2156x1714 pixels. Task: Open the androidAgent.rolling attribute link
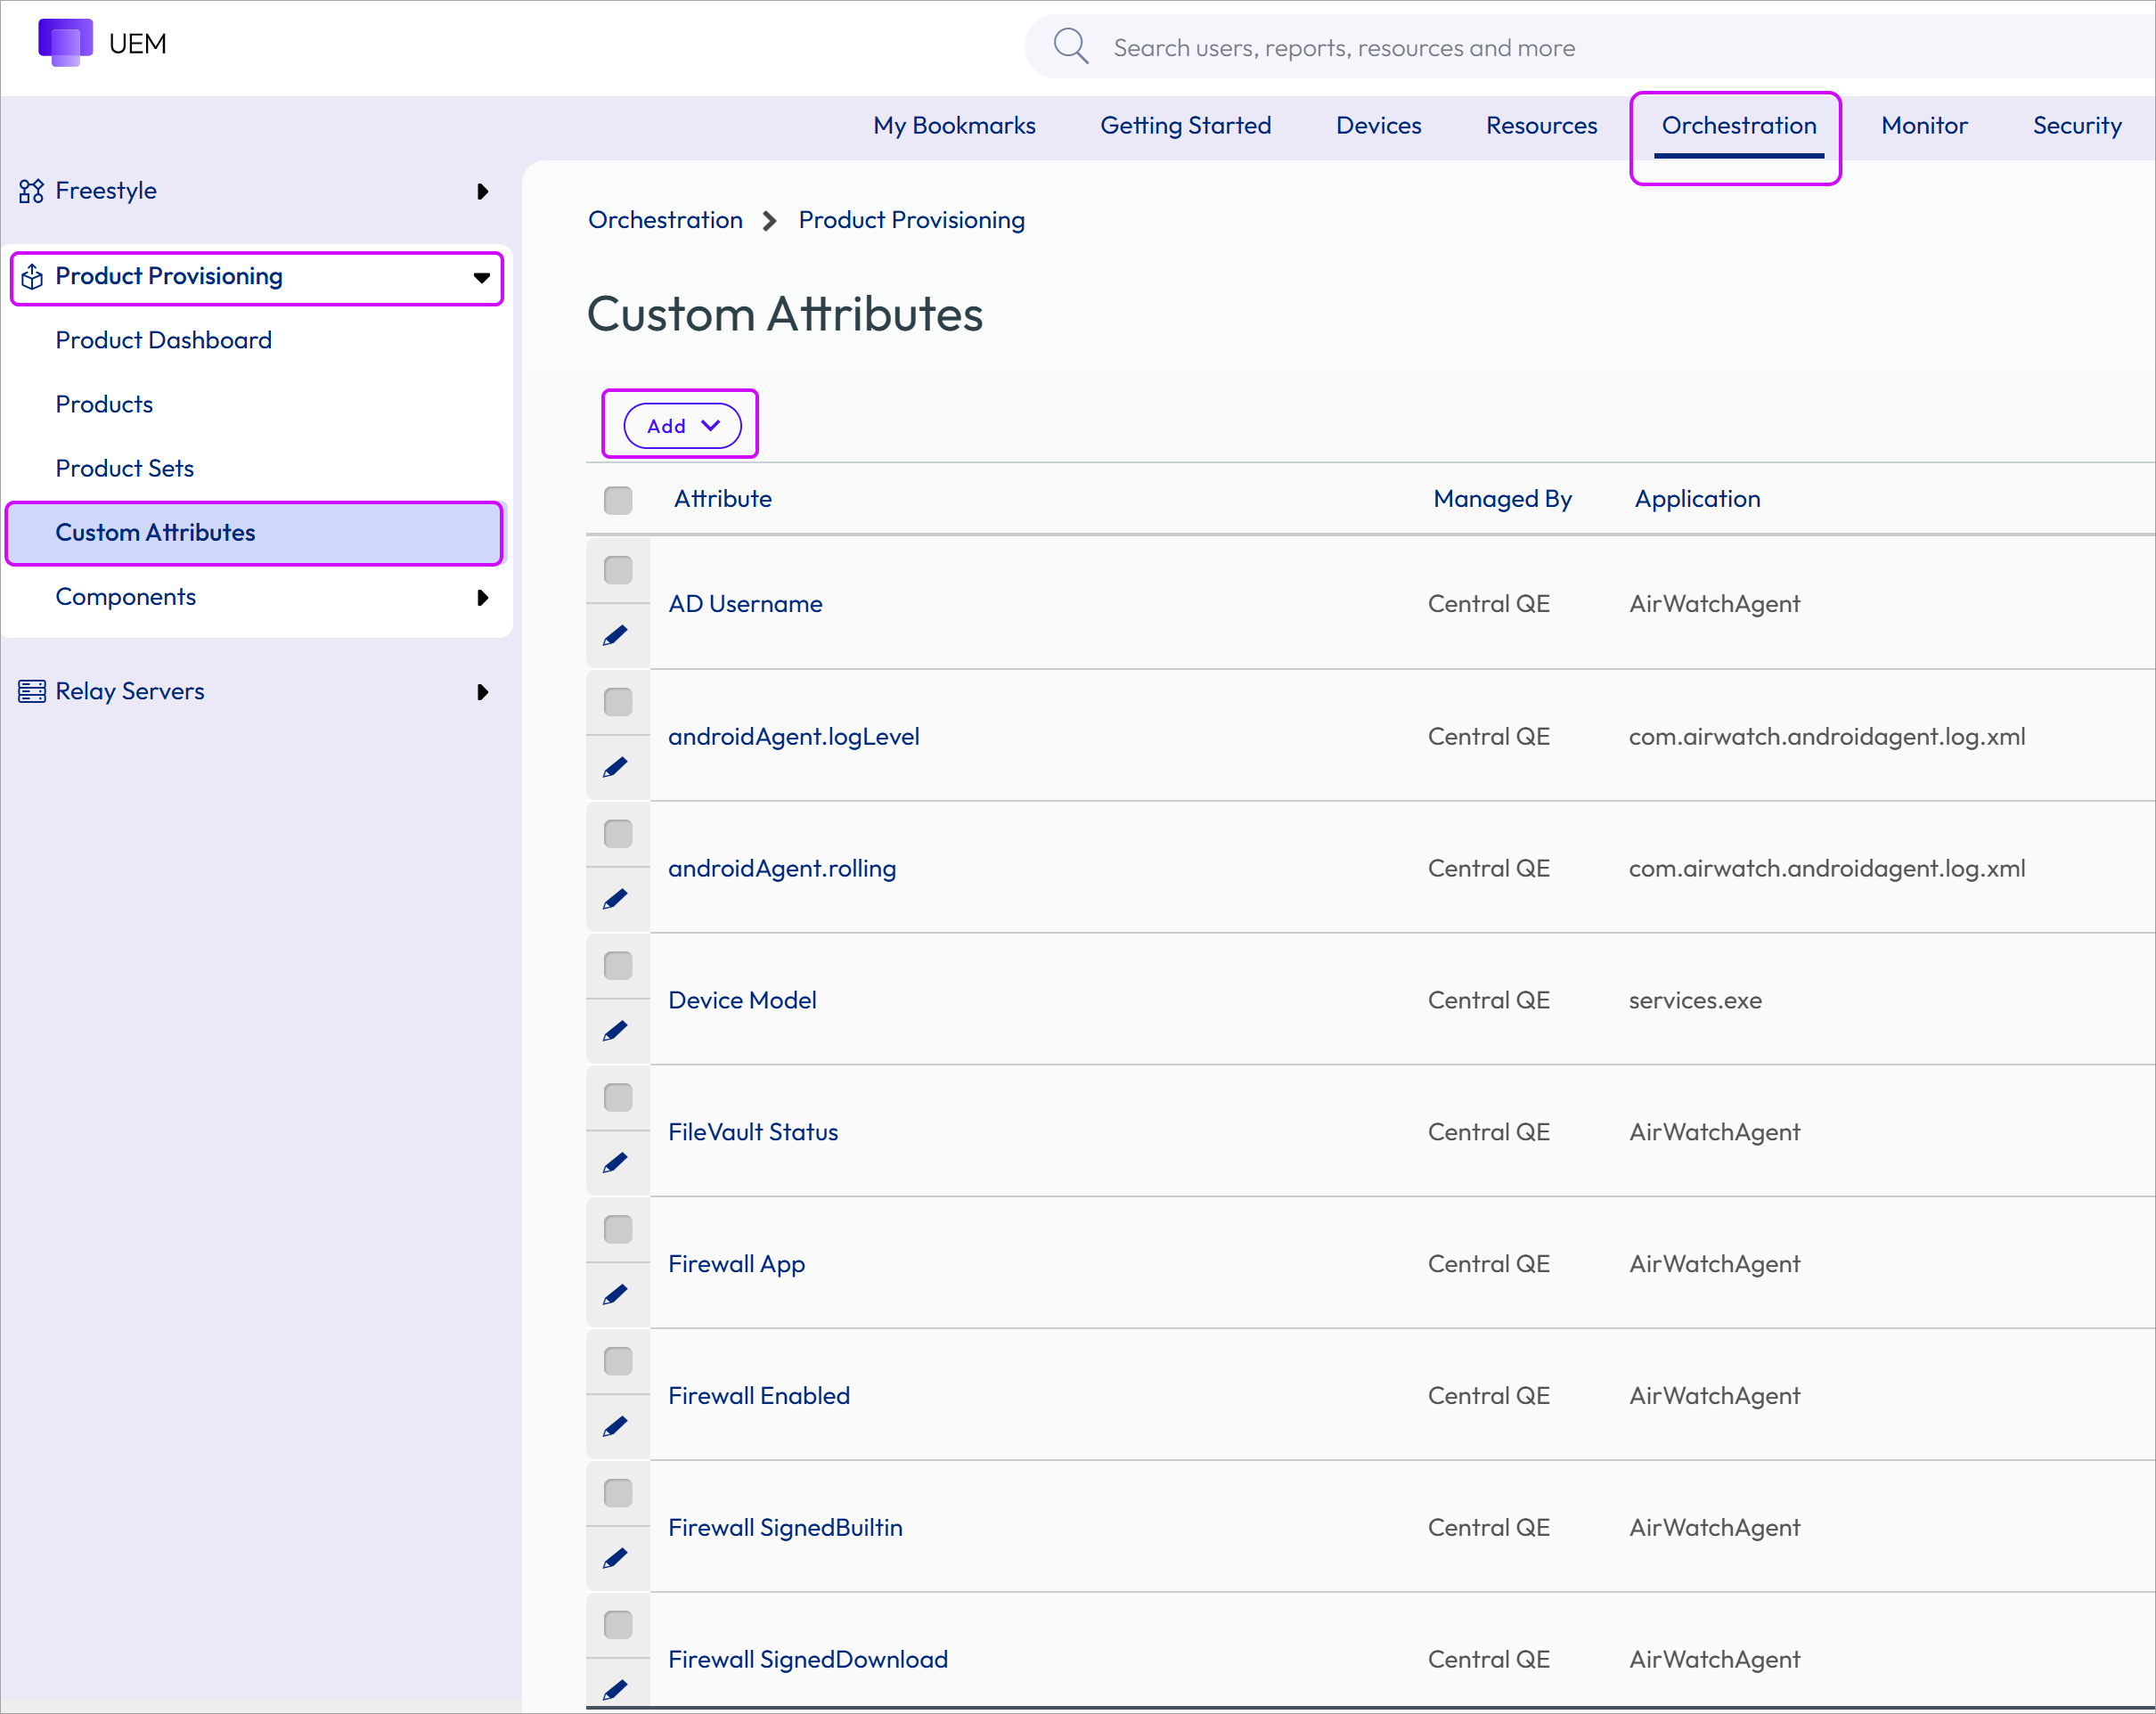pyautogui.click(x=781, y=869)
